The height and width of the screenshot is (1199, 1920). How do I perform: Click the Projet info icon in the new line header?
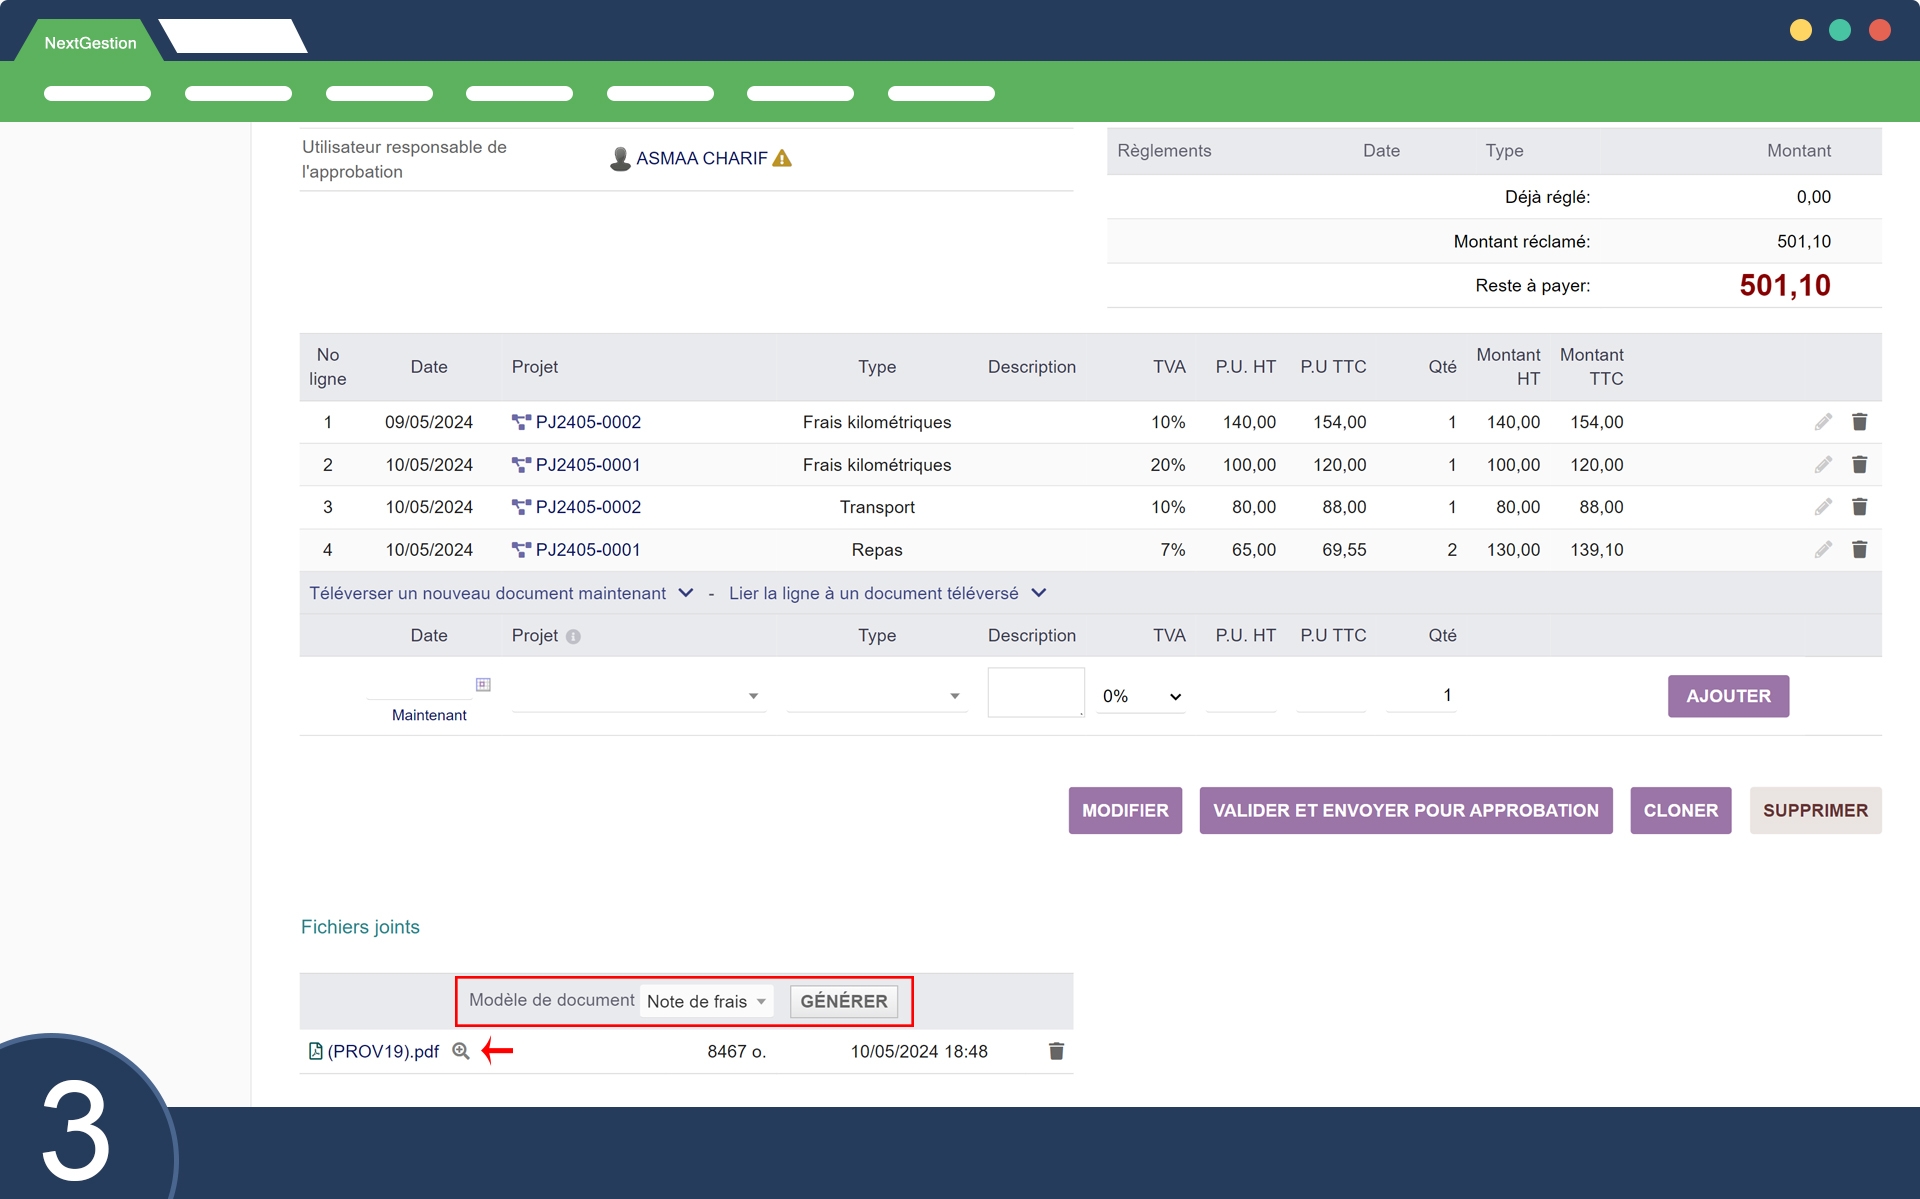(x=573, y=636)
